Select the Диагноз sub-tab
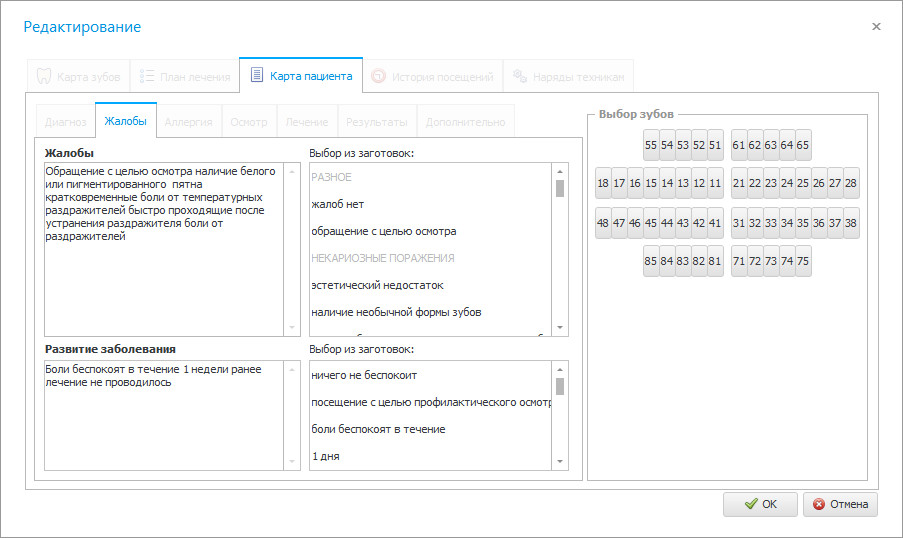 click(65, 122)
